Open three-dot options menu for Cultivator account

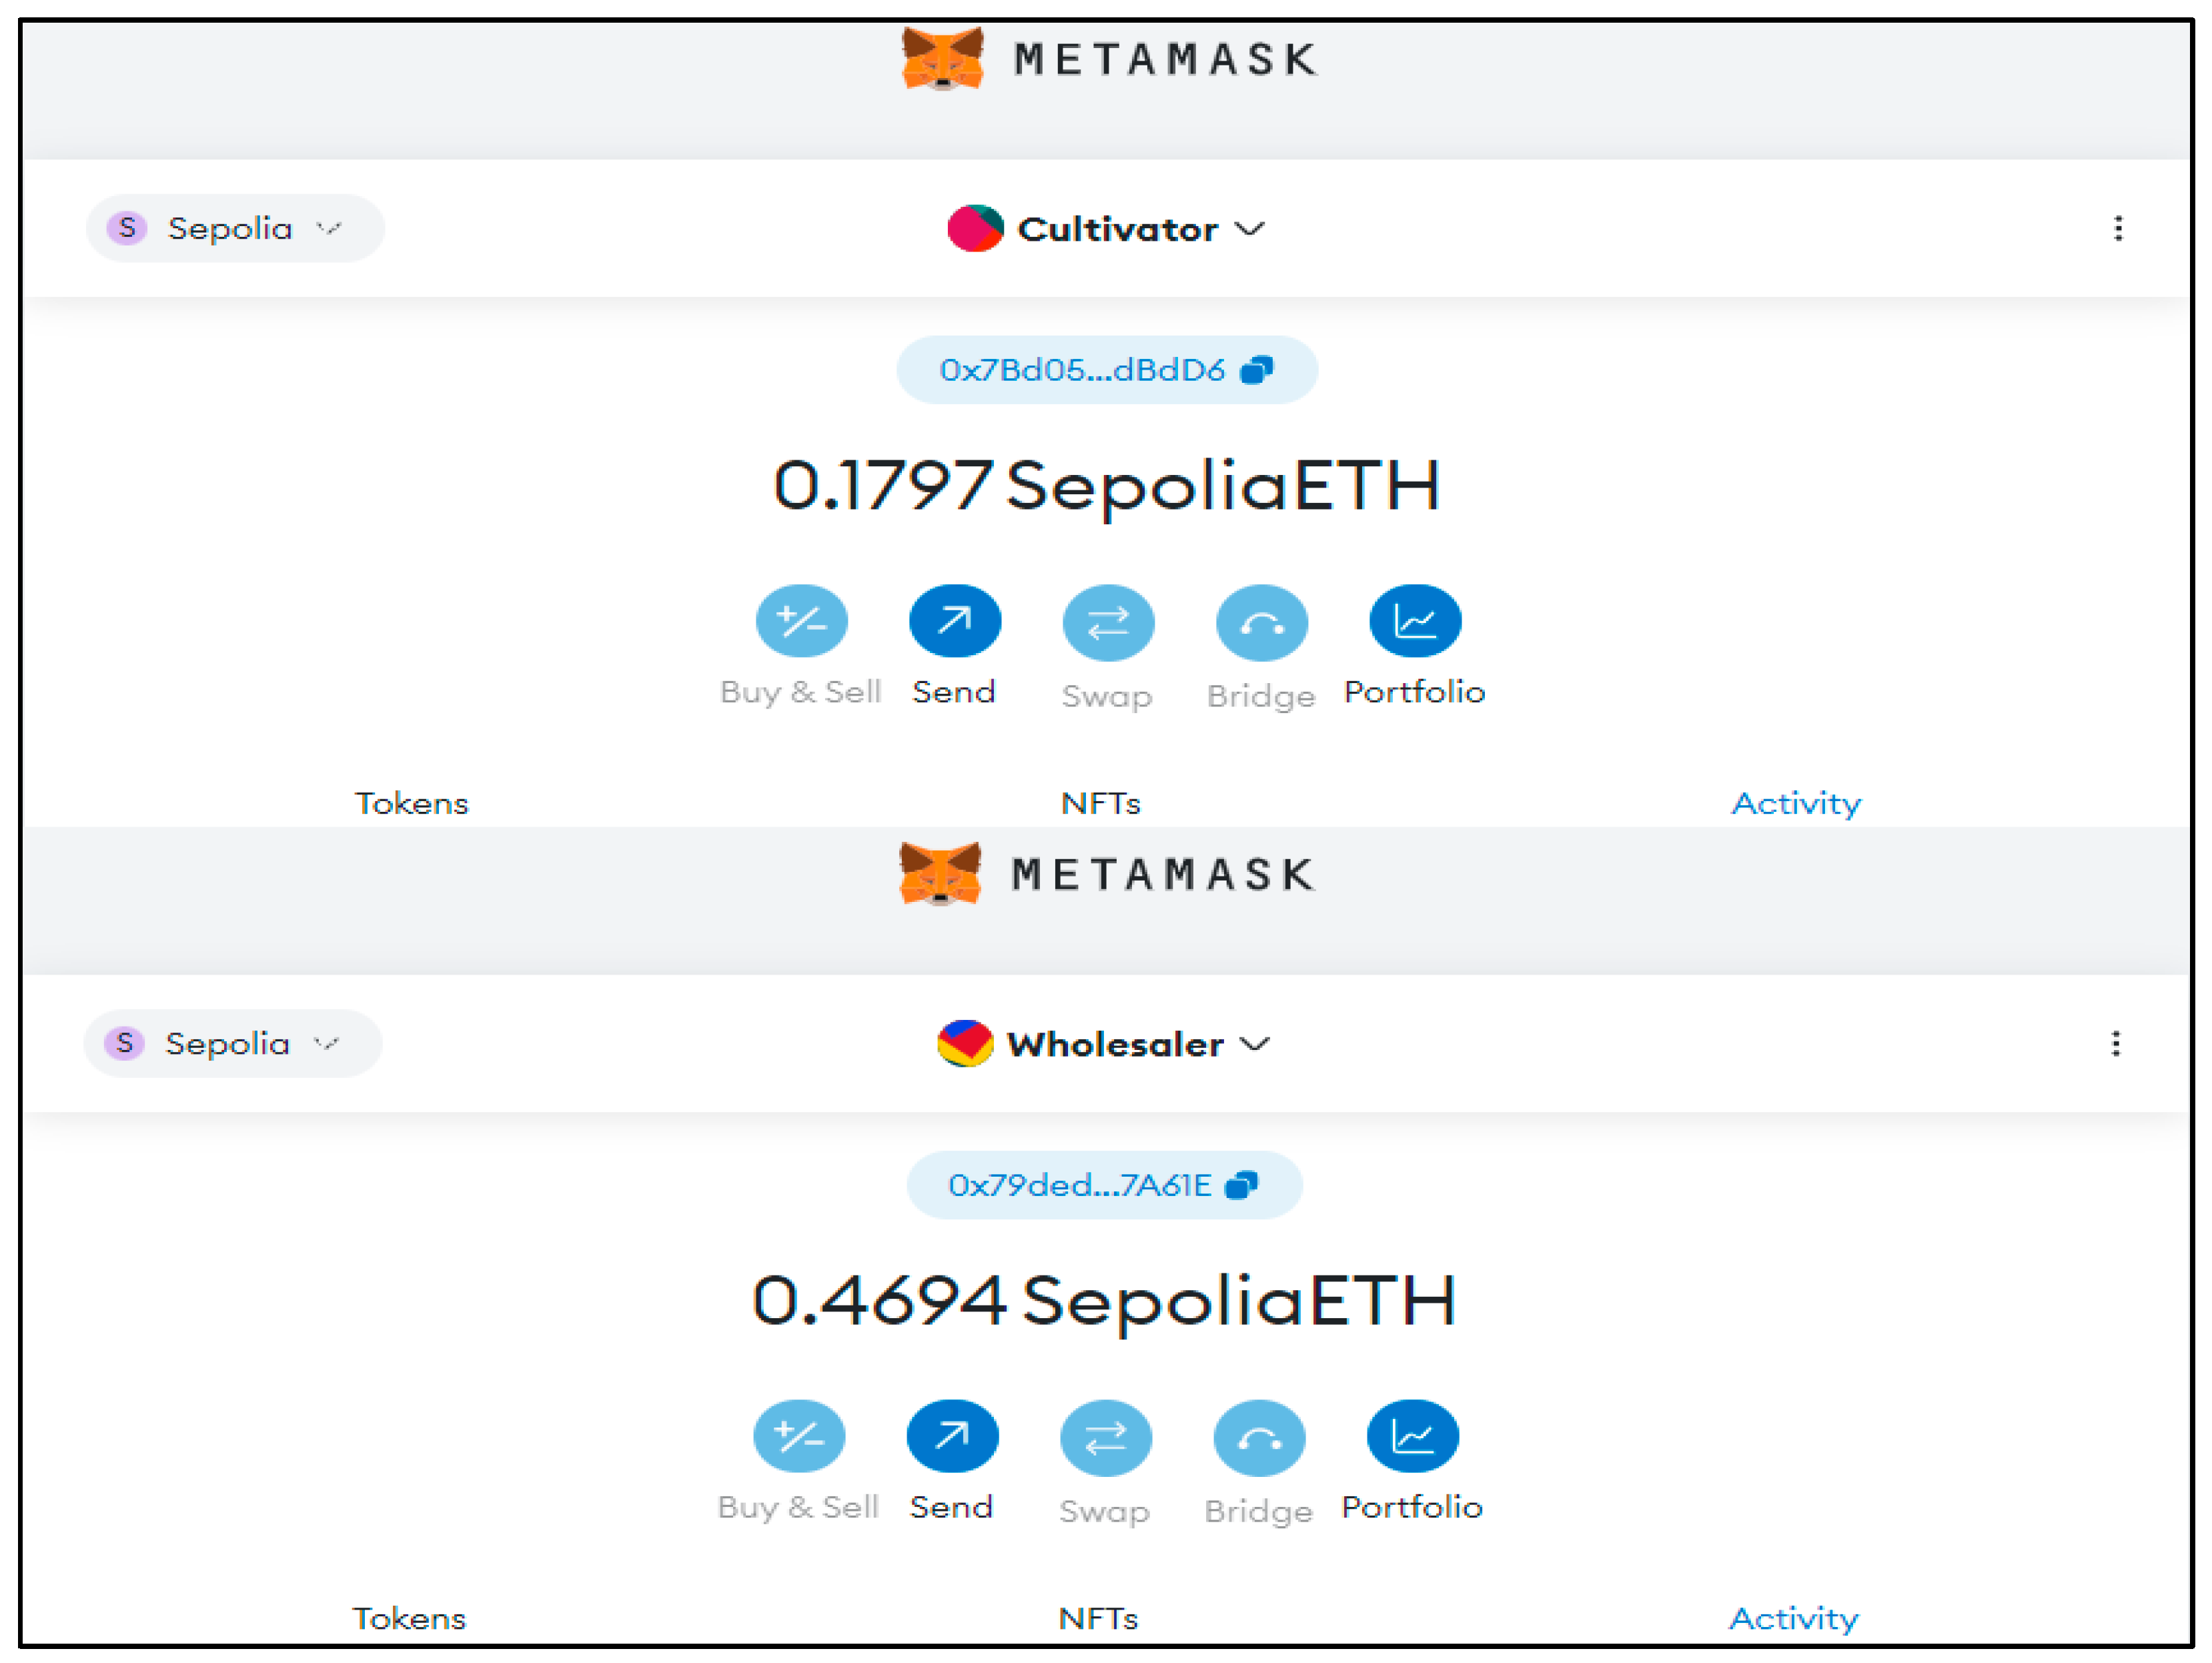2117,229
